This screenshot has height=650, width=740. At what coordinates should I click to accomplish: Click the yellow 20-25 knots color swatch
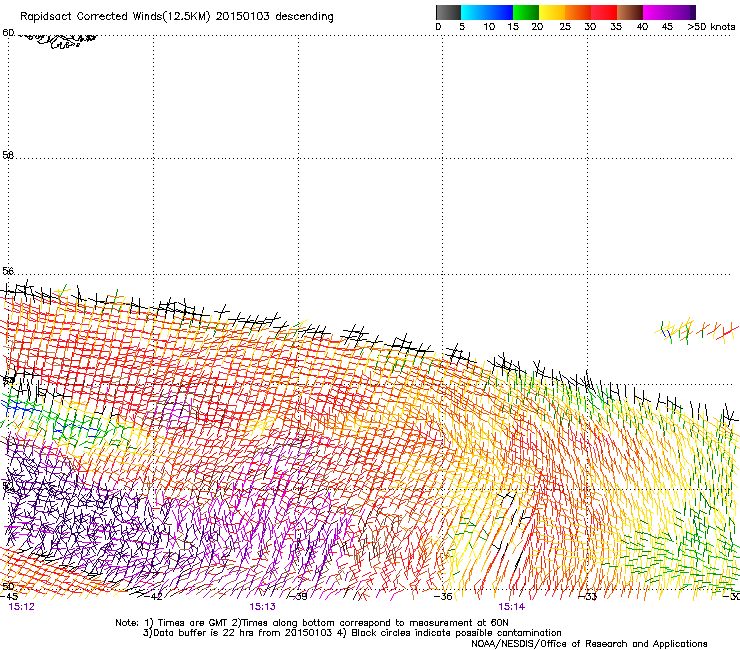pyautogui.click(x=552, y=12)
